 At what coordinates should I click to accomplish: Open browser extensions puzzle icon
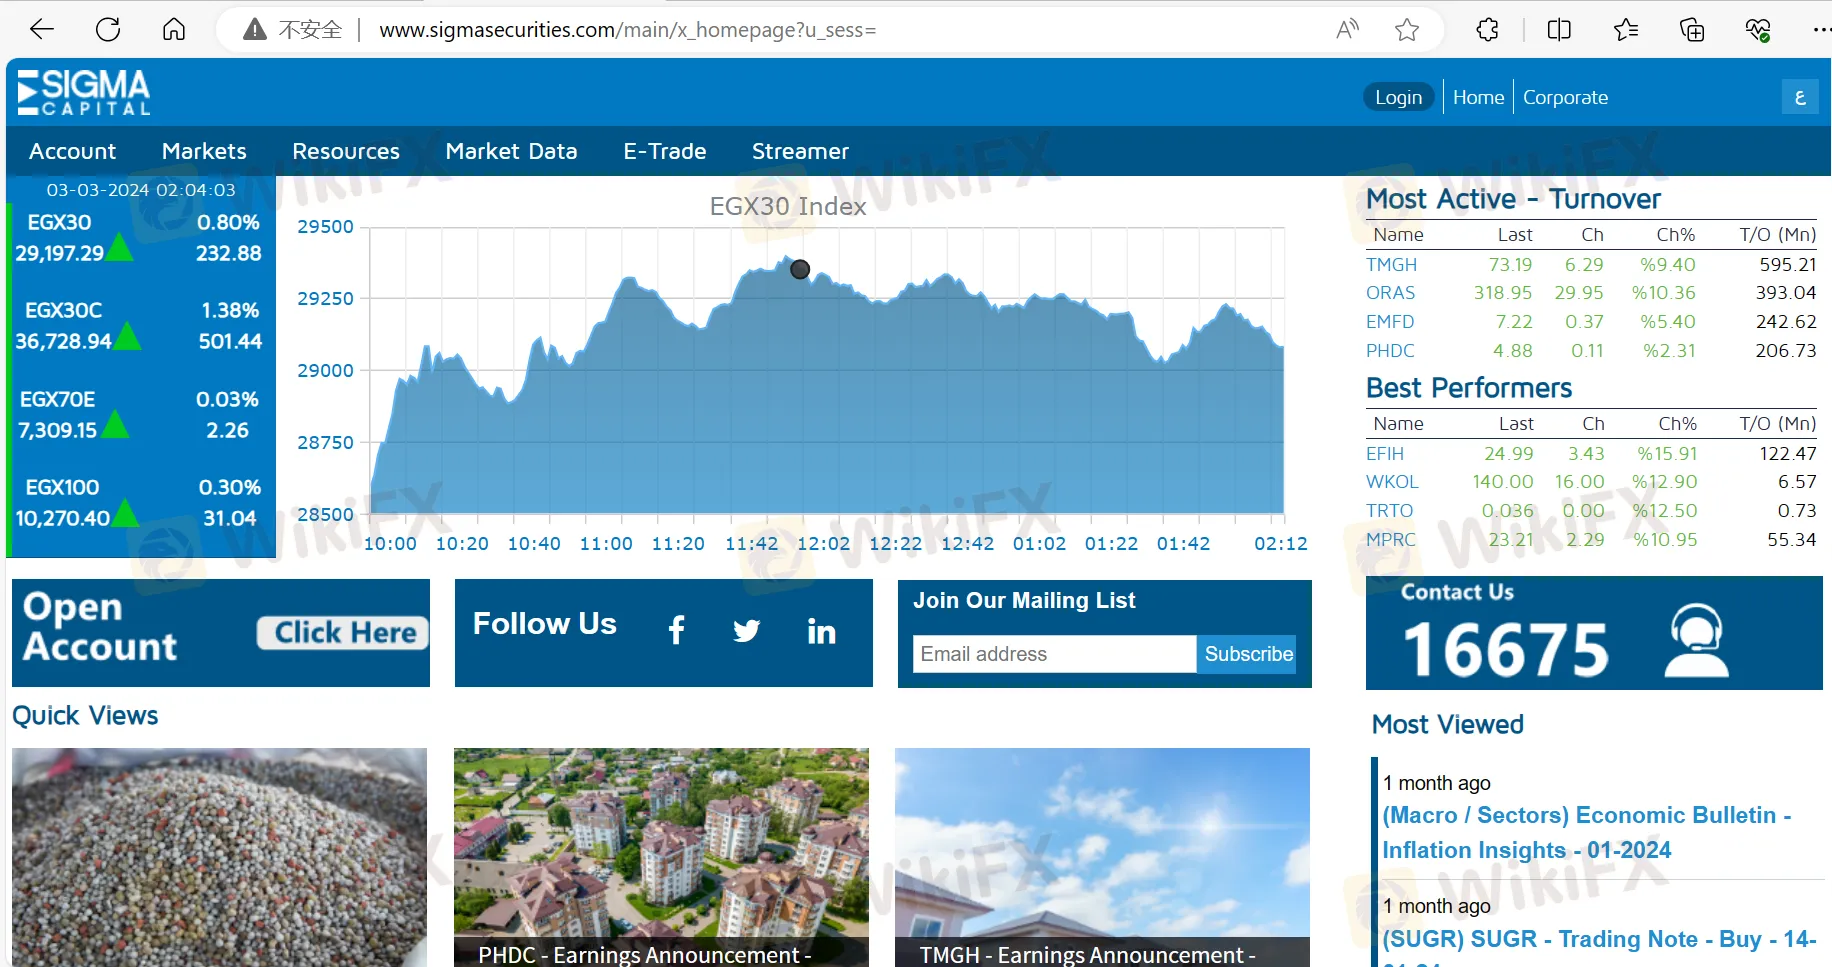click(1487, 30)
